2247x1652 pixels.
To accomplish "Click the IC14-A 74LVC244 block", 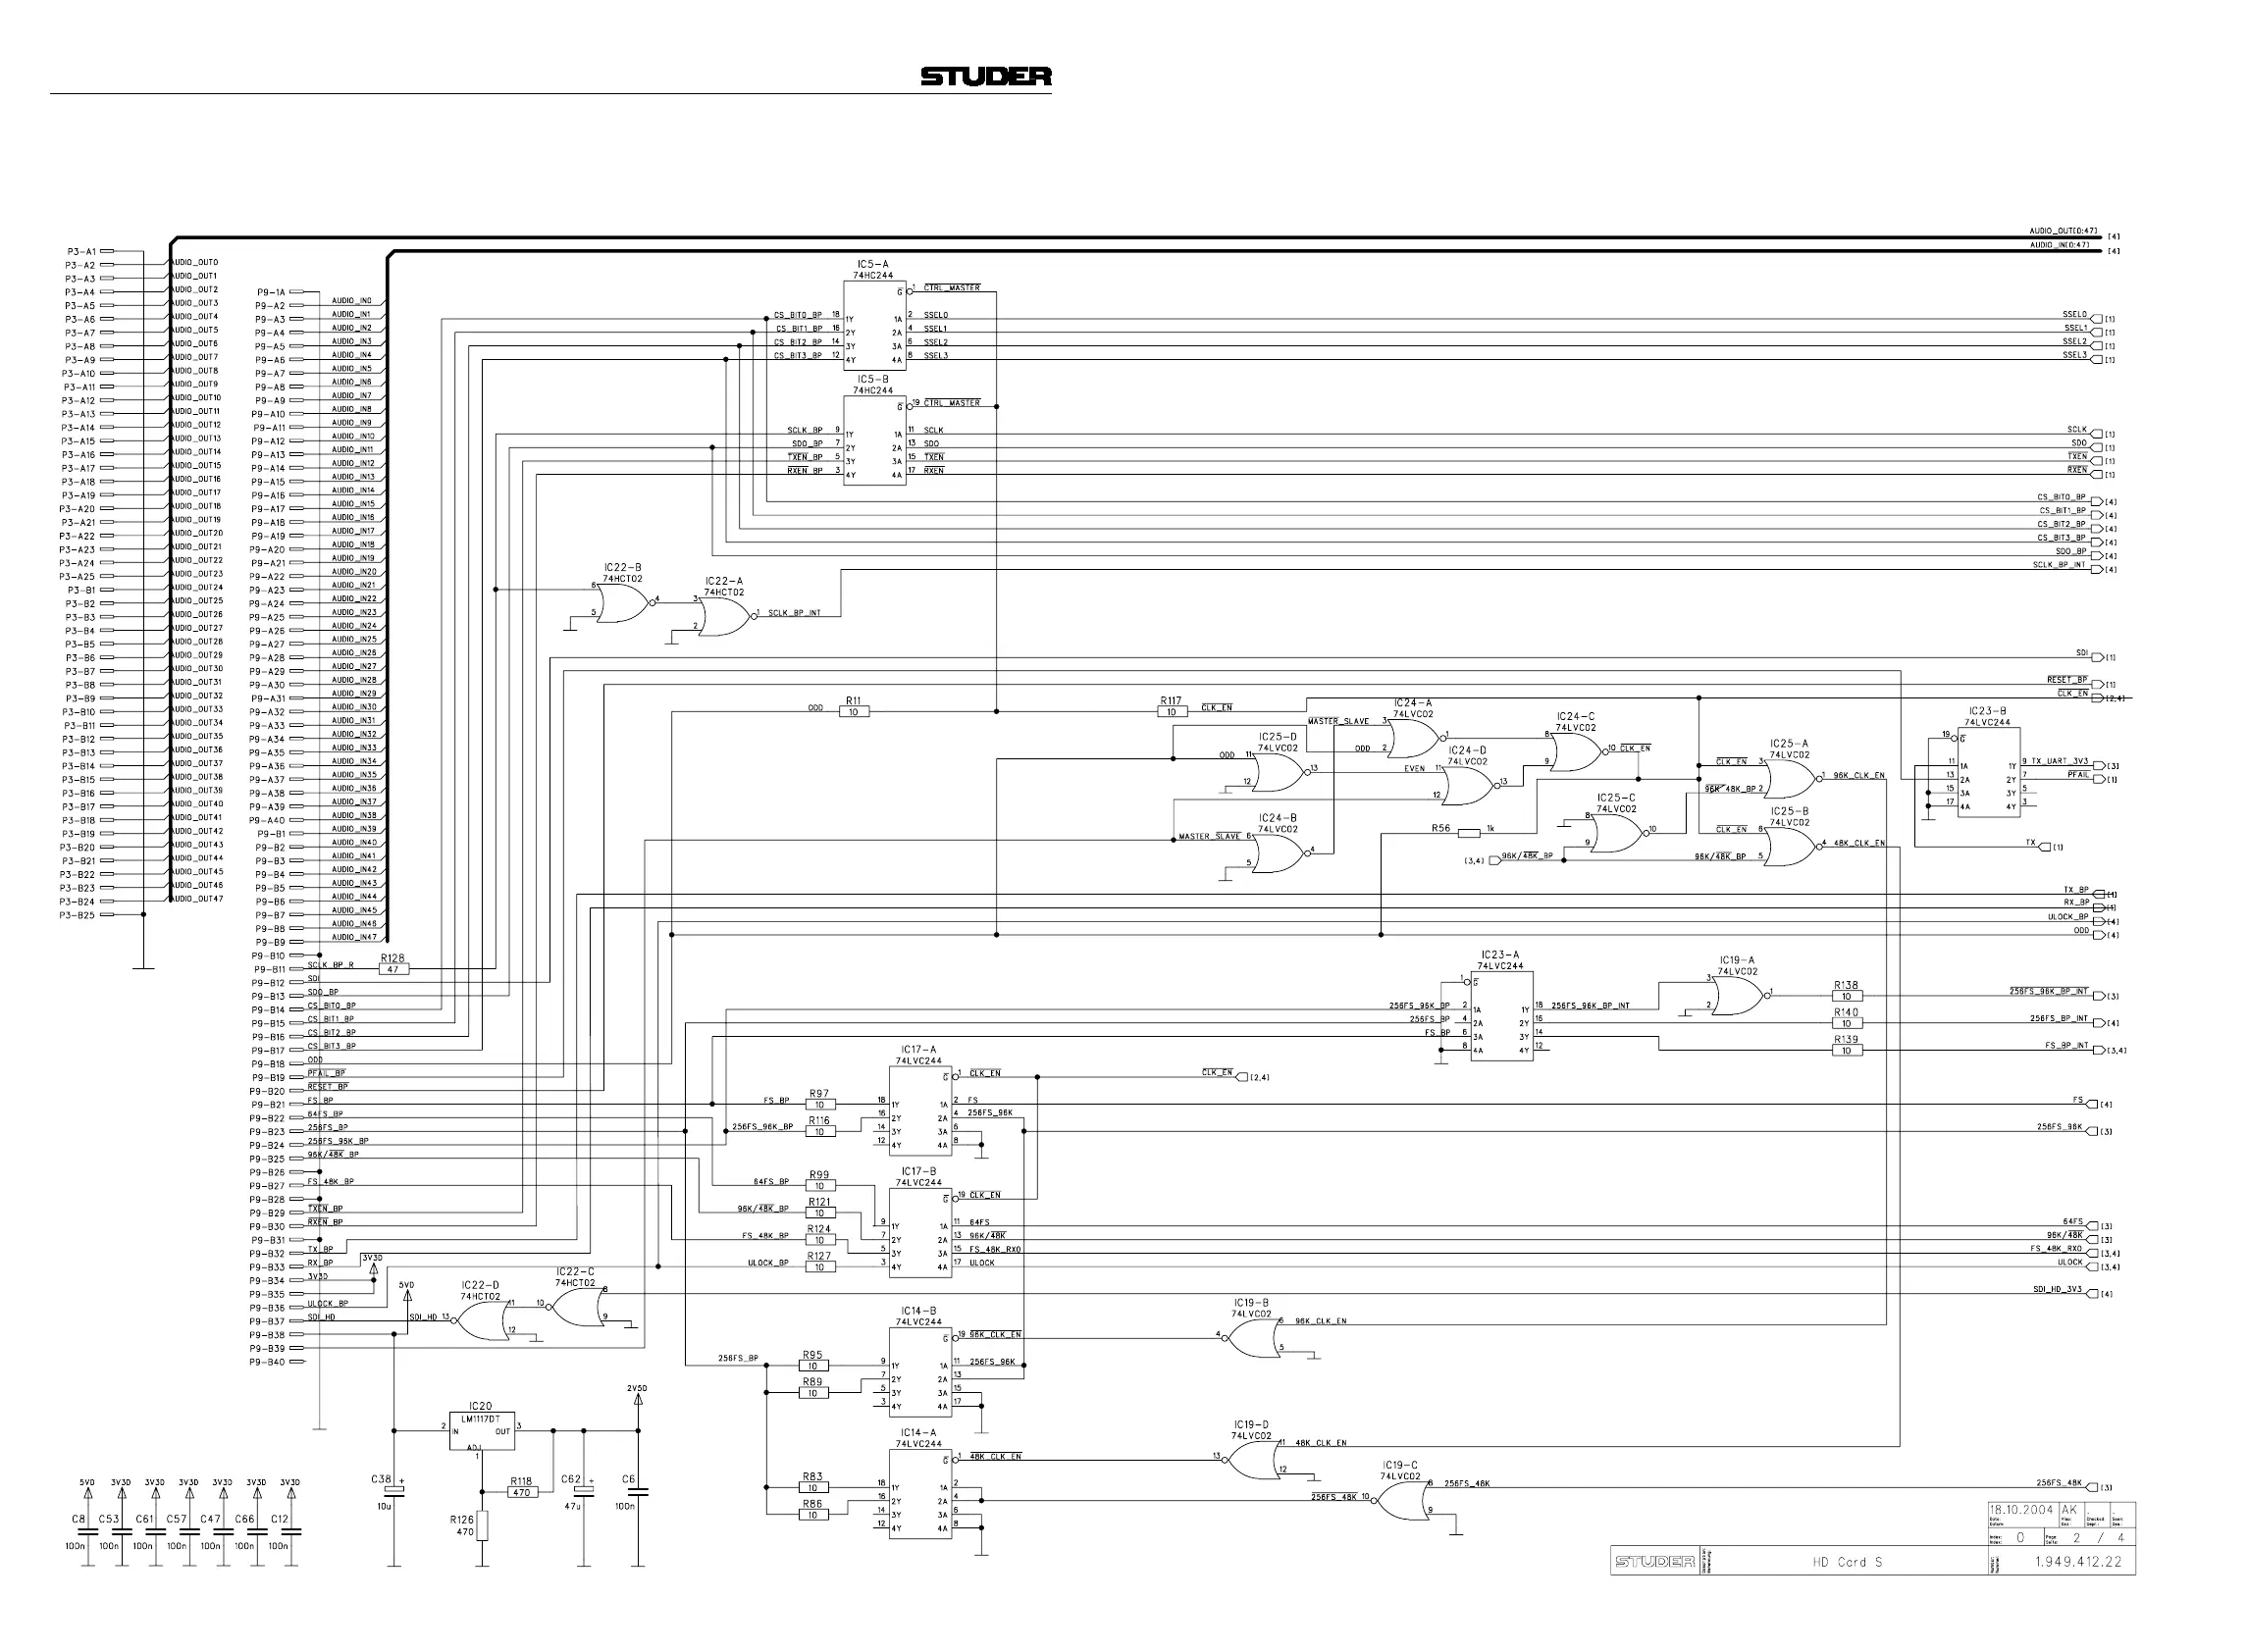I will 920,1494.
